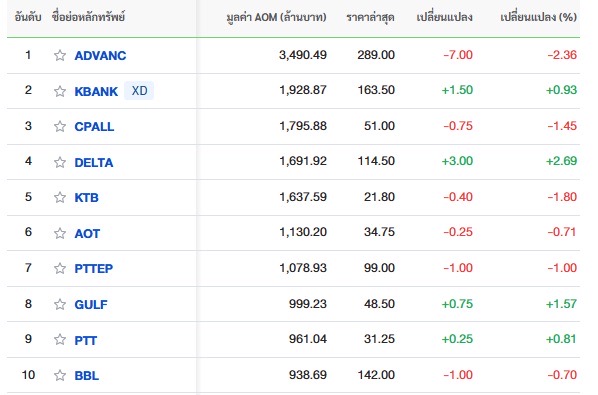Click the star icon beside AOT
This screenshot has height=395, width=598.
60,233
